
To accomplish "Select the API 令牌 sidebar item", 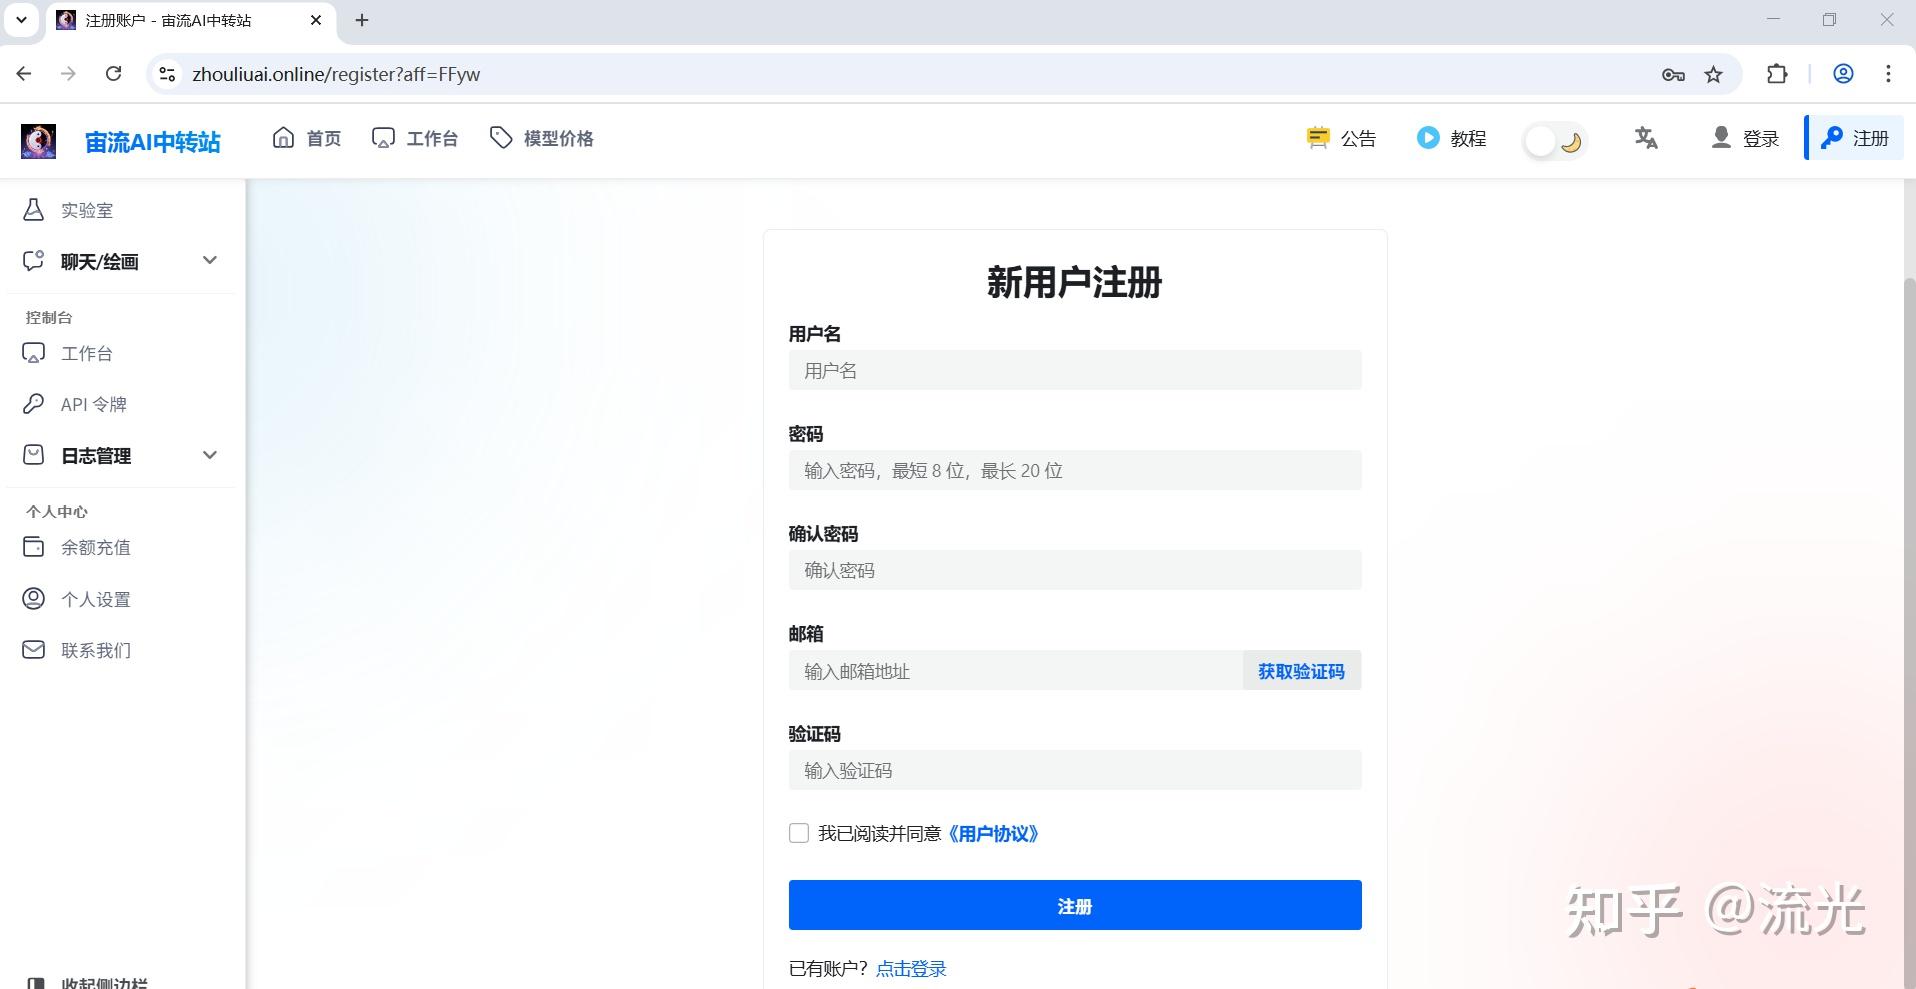I will point(93,404).
